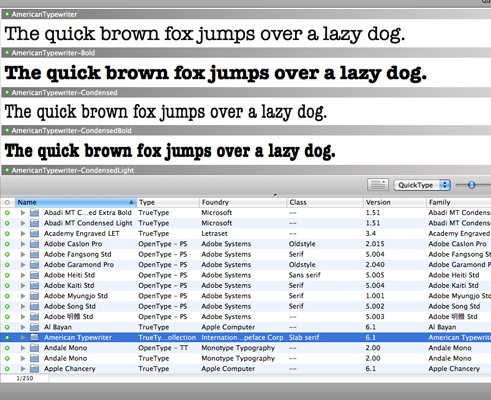The height and width of the screenshot is (400, 491).
Task: Click the Name column header to reverse sort
Action: click(x=76, y=202)
